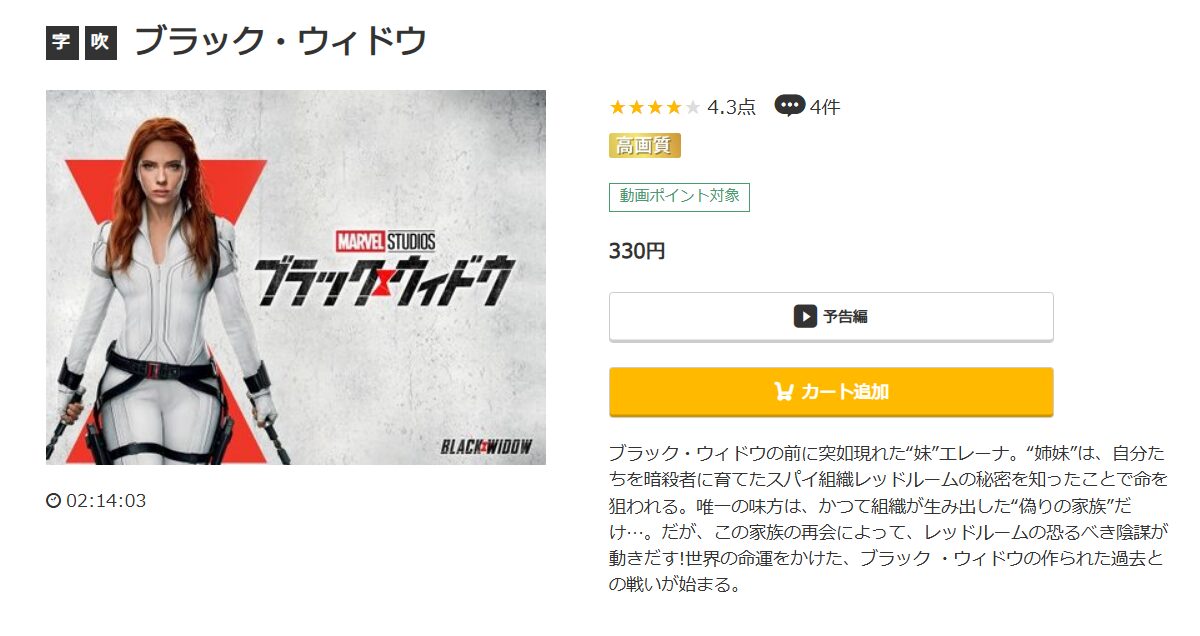Play the trailer via 予告編 button
This screenshot has width=1200, height=636.
[831, 316]
